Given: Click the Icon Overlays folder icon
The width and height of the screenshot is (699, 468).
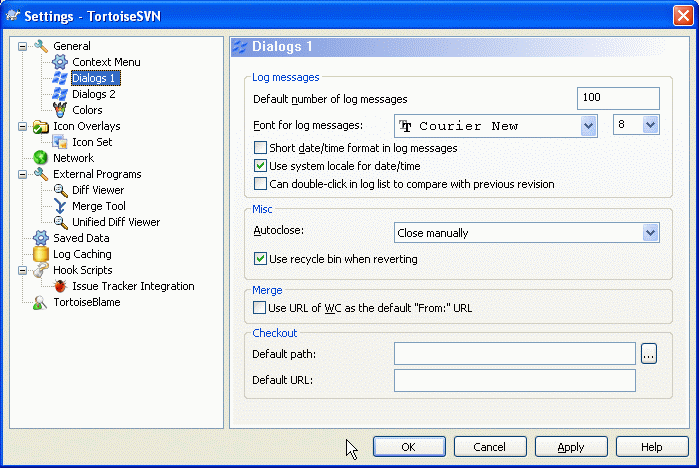Looking at the screenshot, I should tap(41, 127).
